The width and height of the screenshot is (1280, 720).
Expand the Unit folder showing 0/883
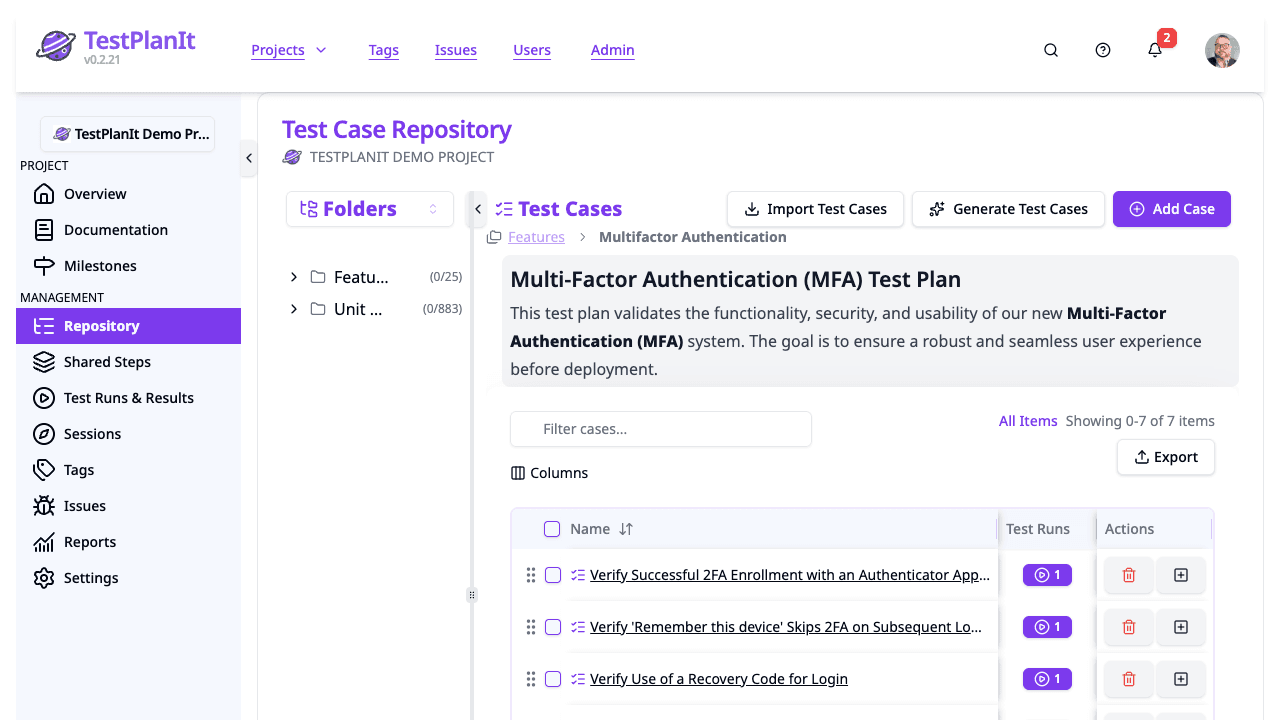click(293, 309)
